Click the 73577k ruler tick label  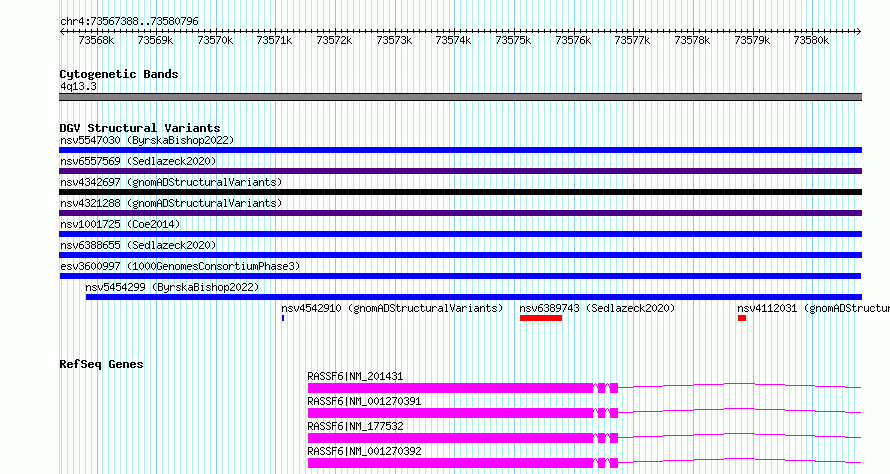click(632, 40)
